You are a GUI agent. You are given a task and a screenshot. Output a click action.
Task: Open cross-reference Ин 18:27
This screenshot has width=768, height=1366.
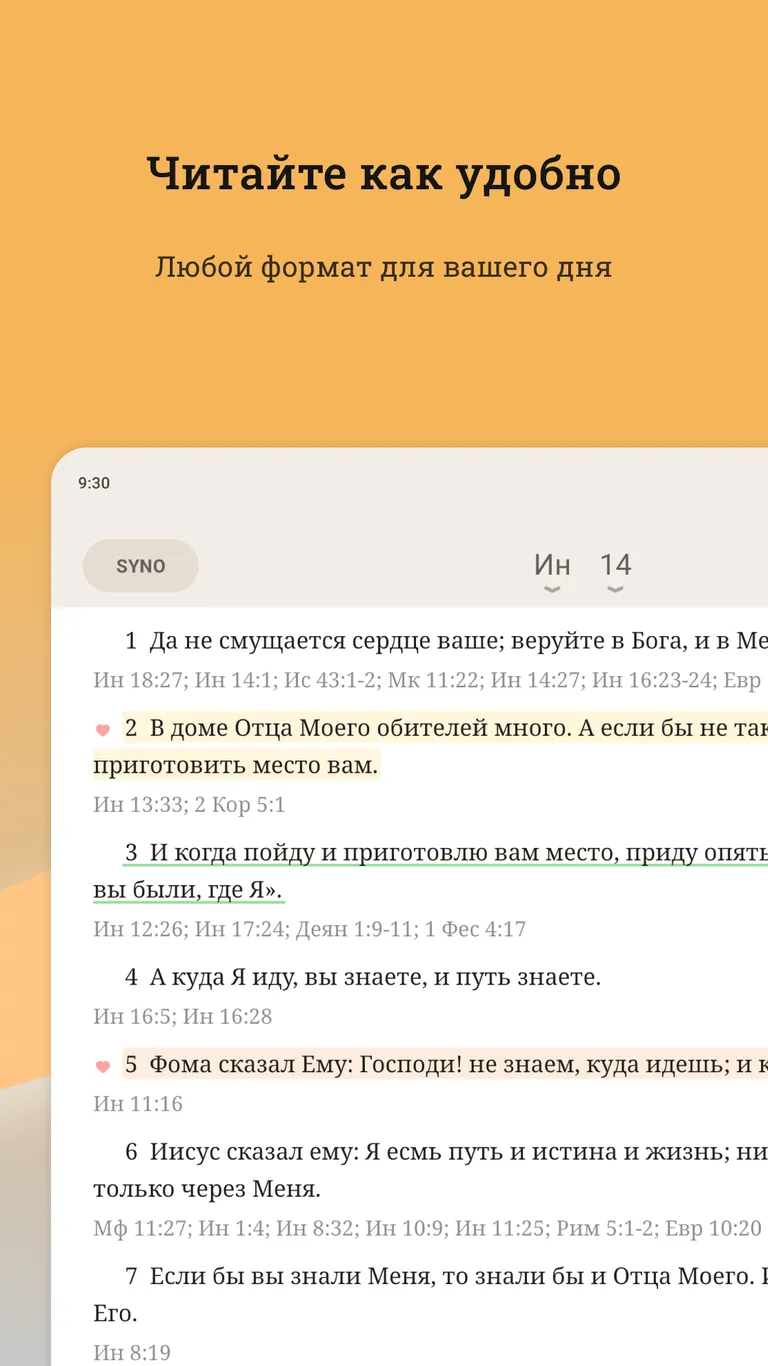pos(139,681)
